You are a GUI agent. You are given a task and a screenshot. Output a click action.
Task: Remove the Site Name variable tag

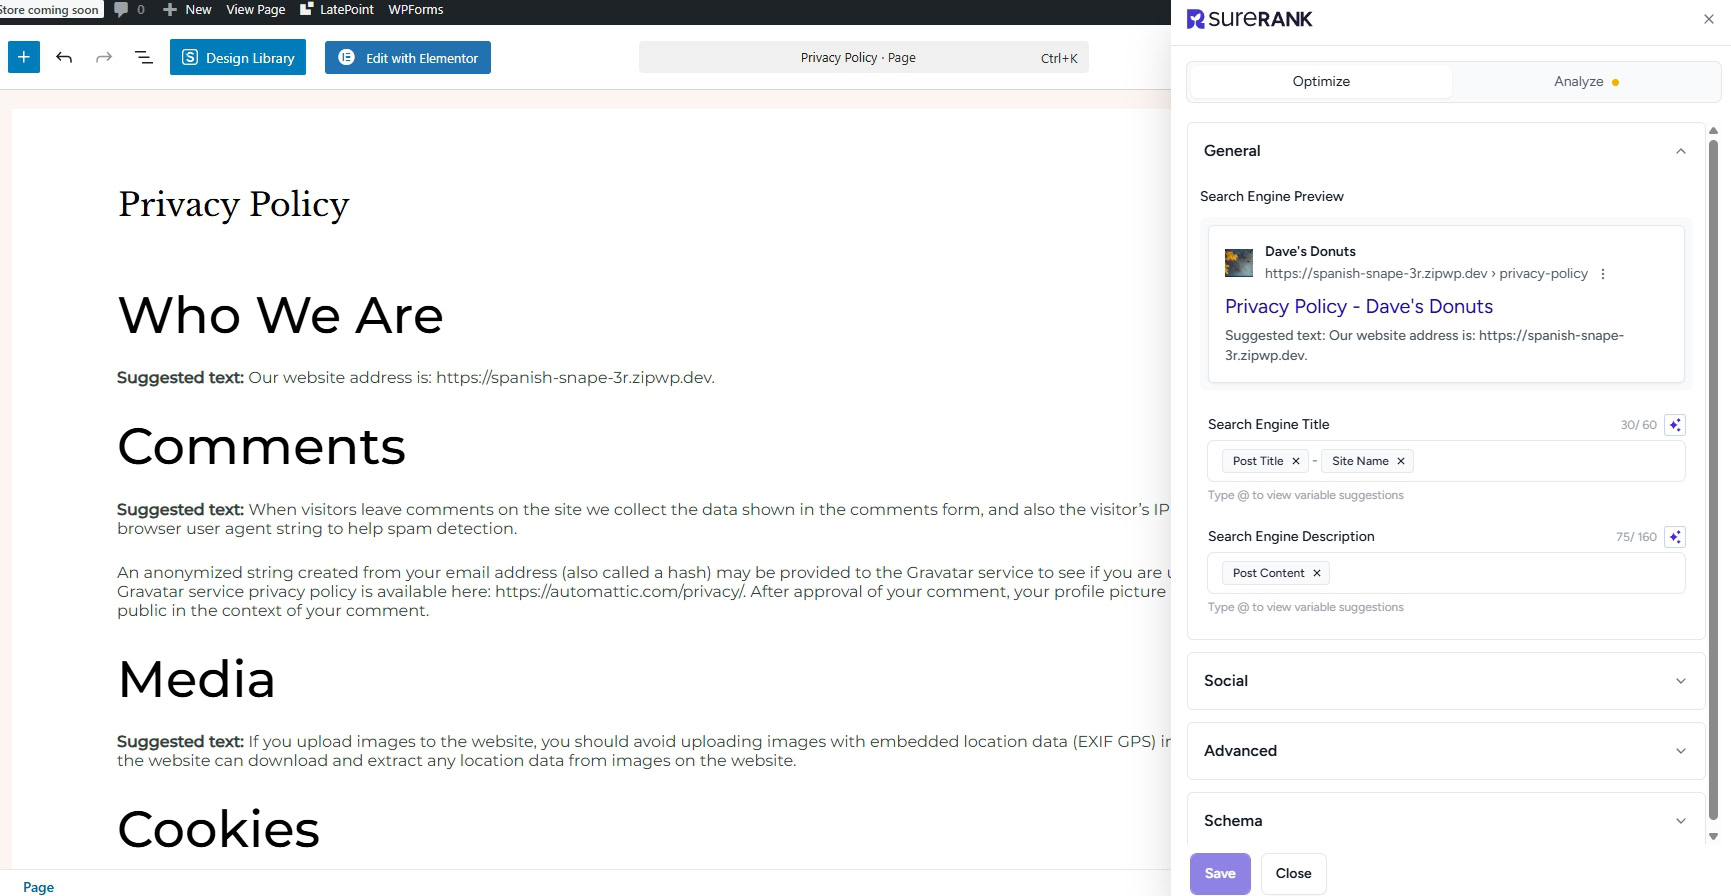1401,461
